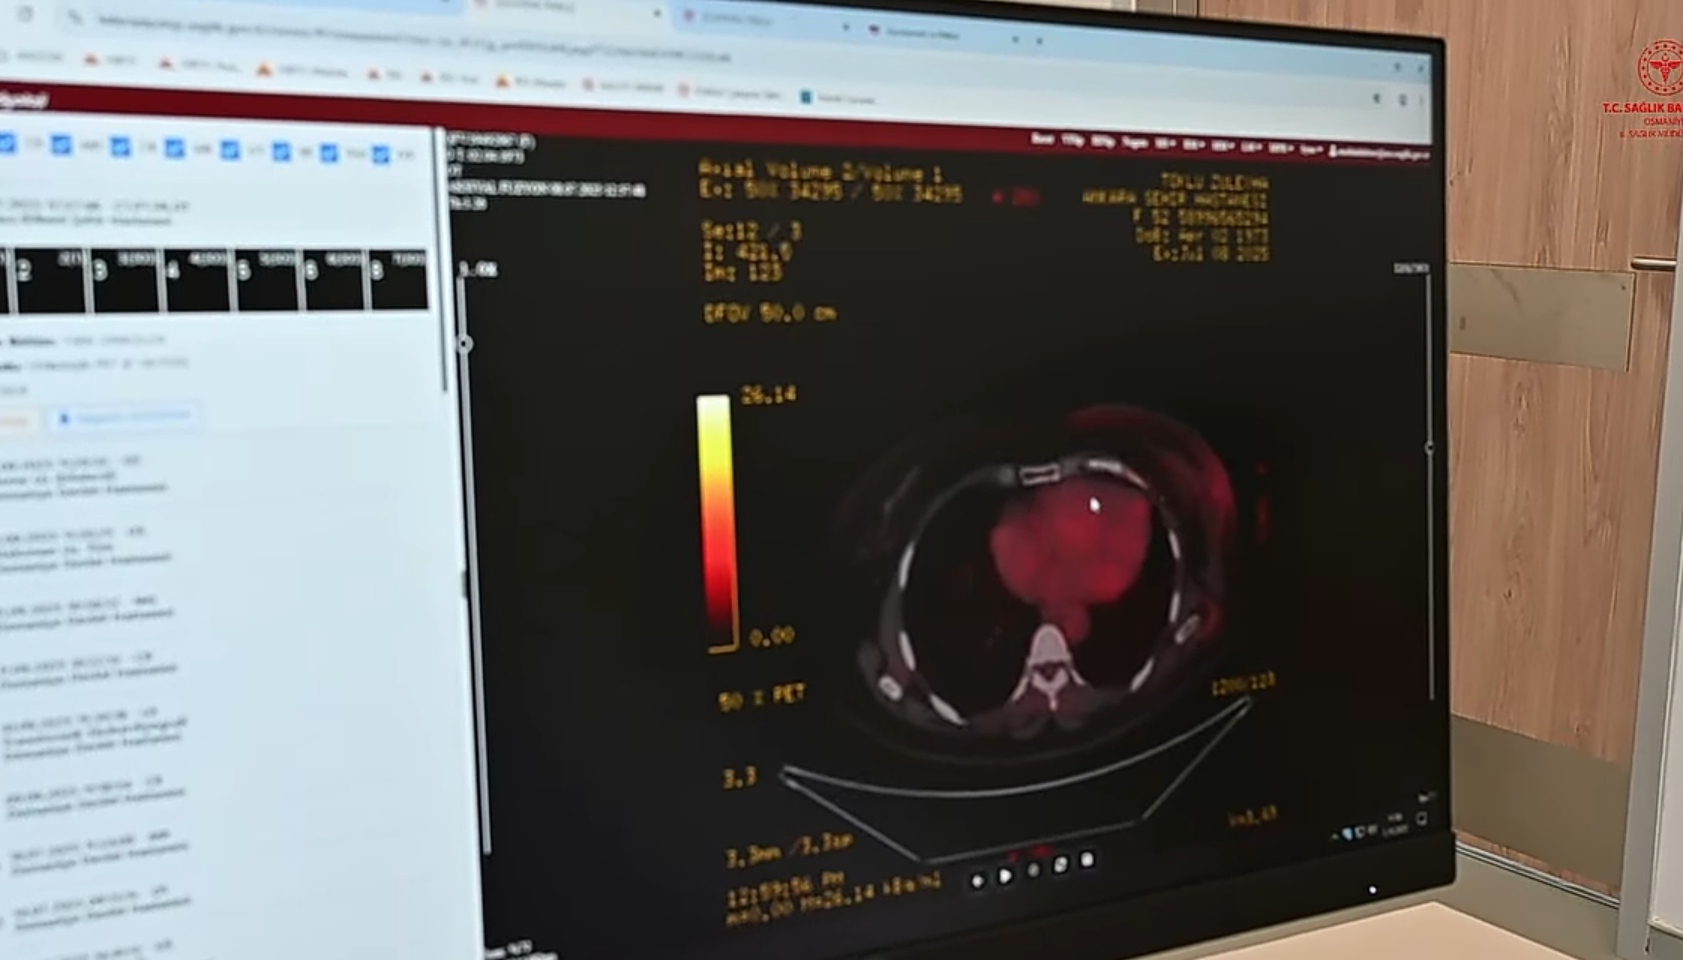Toggle the rightmost blue modality checkbox
Screen dimensions: 1683x960
(x=381, y=154)
